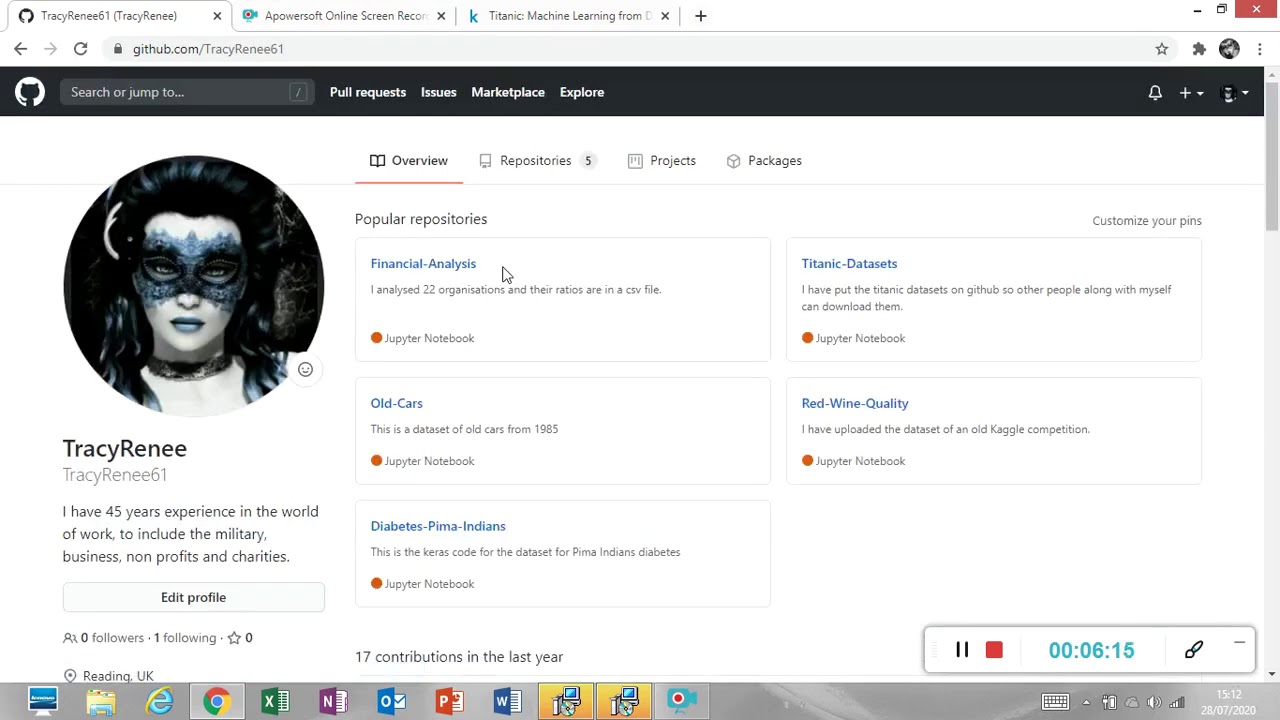Open Internet Explorer from taskbar
This screenshot has width=1280, height=720.
click(160, 702)
